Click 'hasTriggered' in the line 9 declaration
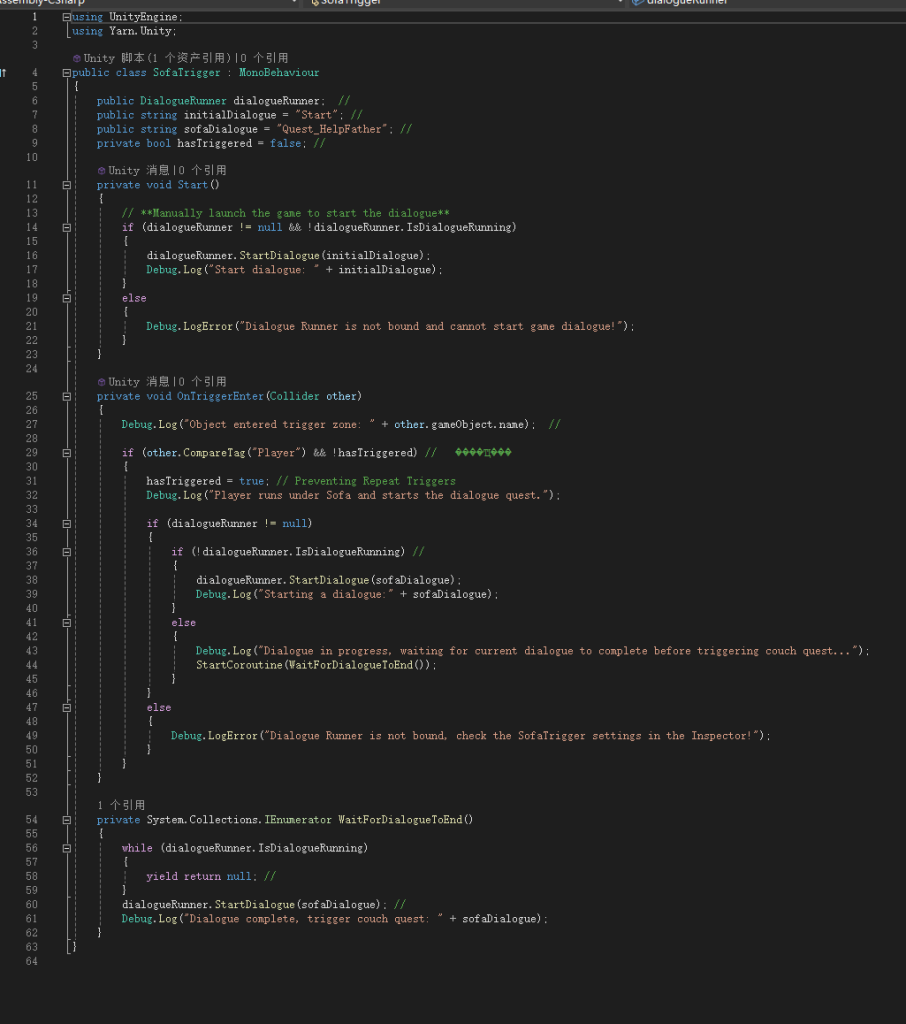906x1024 pixels. (214, 144)
